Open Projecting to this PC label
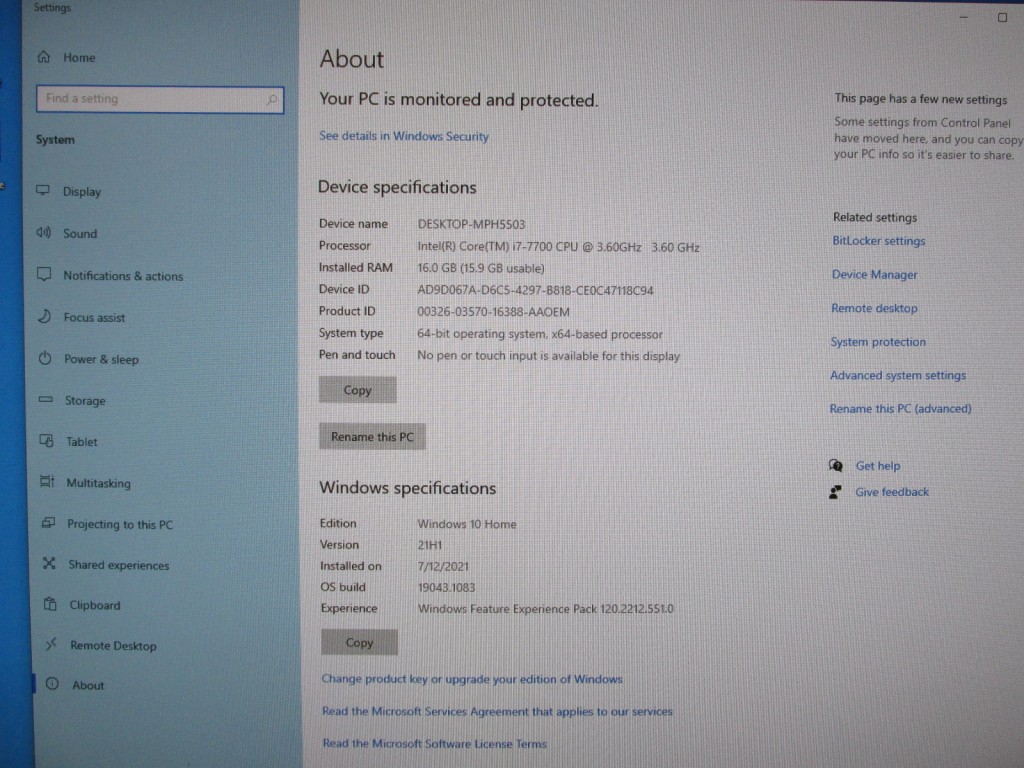The width and height of the screenshot is (1024, 768). pos(120,524)
